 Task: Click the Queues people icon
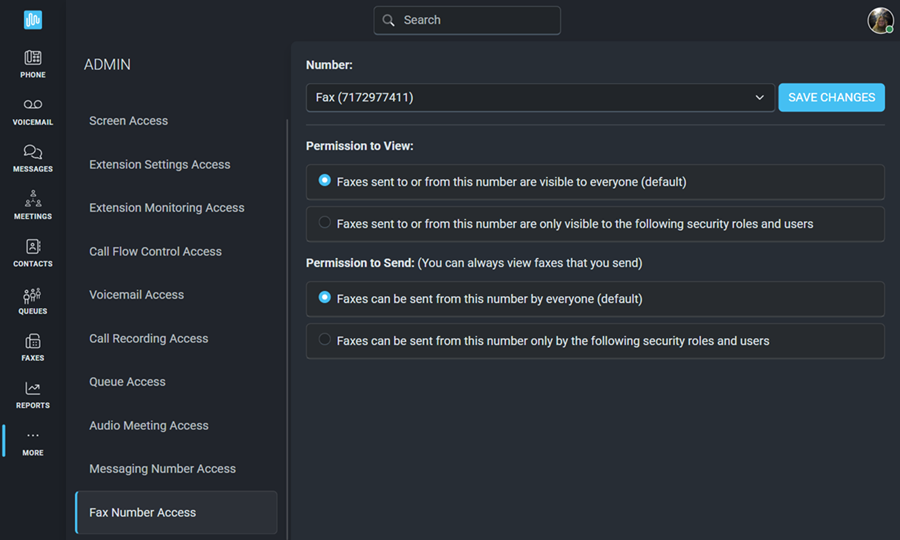[x=32, y=295]
